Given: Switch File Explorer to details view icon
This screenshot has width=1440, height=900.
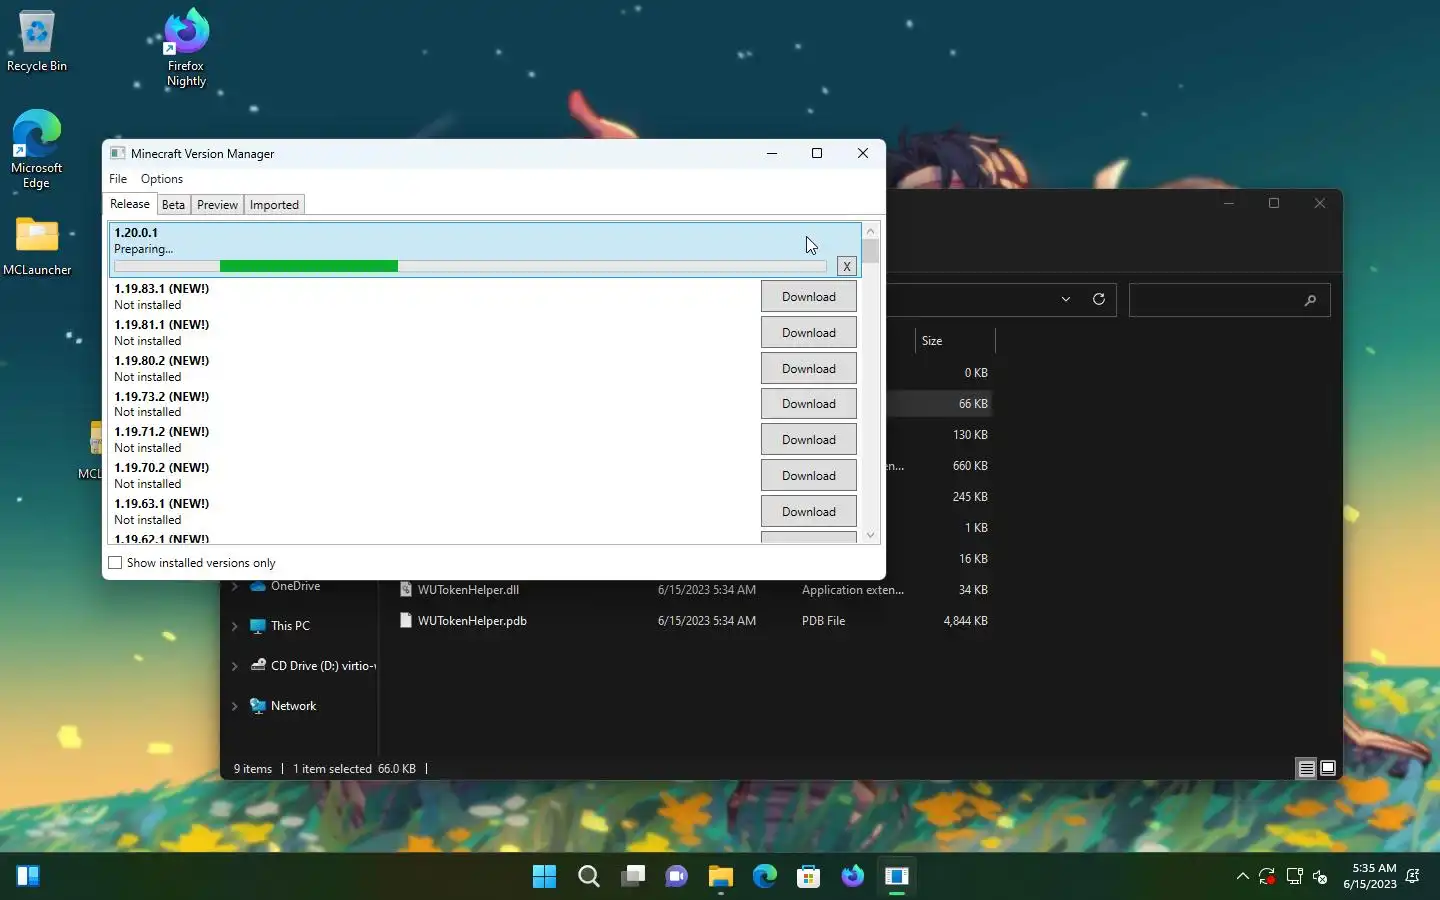Looking at the screenshot, I should coord(1306,768).
